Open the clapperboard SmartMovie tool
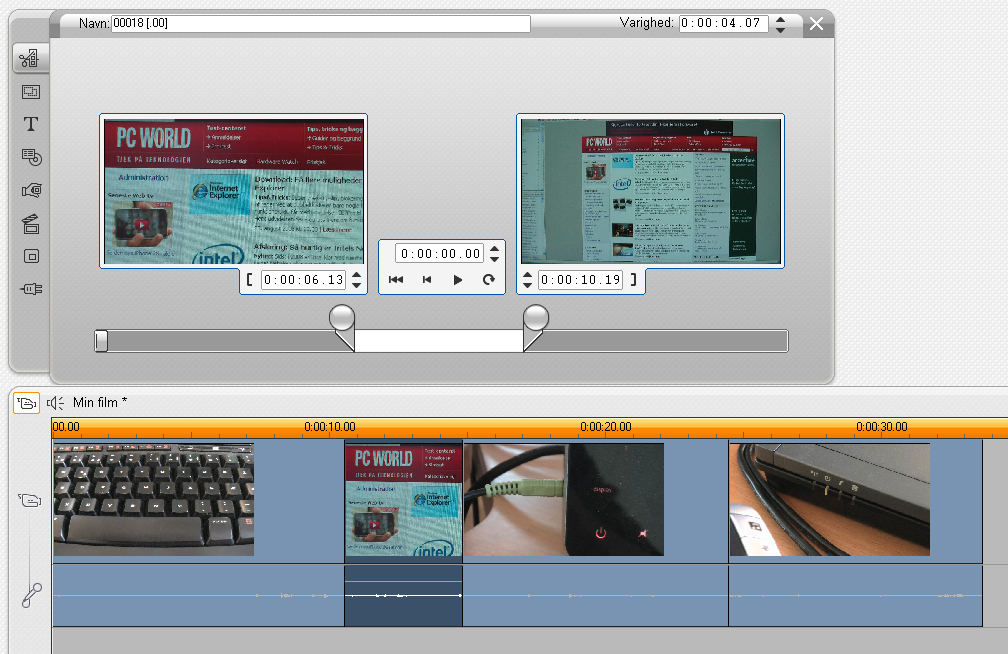The height and width of the screenshot is (654, 1008). [30, 223]
